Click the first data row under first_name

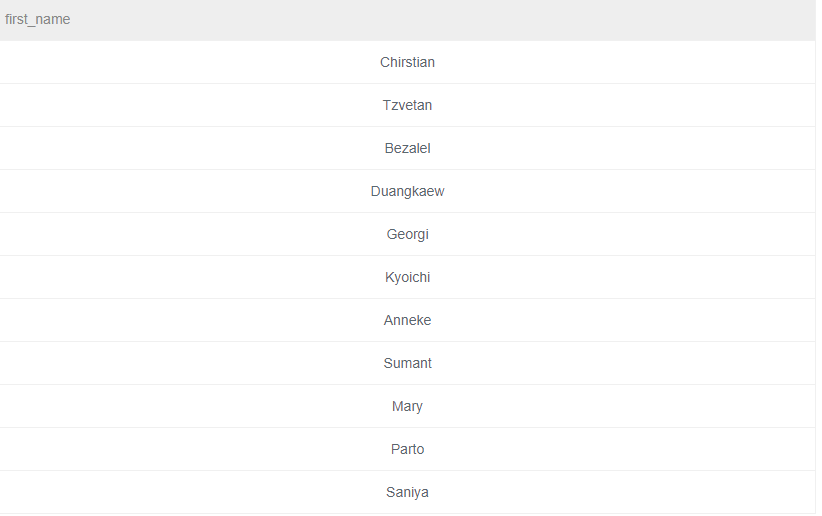pyautogui.click(x=407, y=62)
